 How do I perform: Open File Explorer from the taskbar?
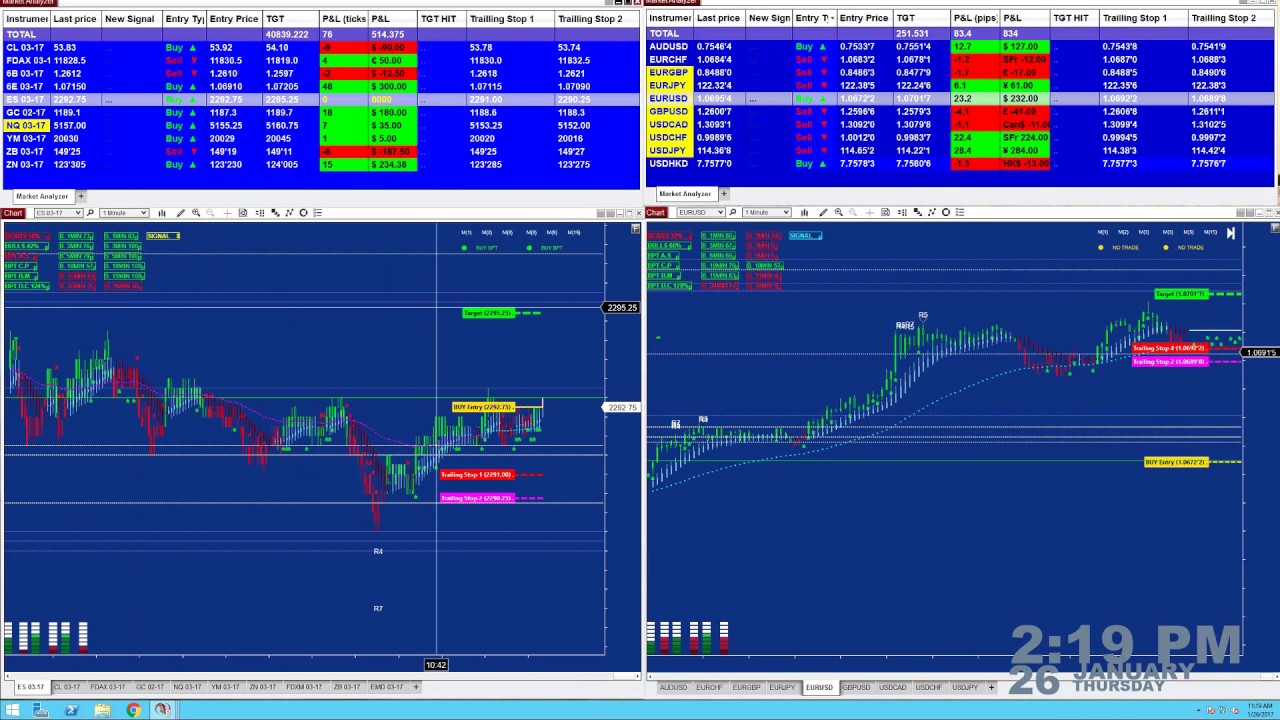(103, 710)
